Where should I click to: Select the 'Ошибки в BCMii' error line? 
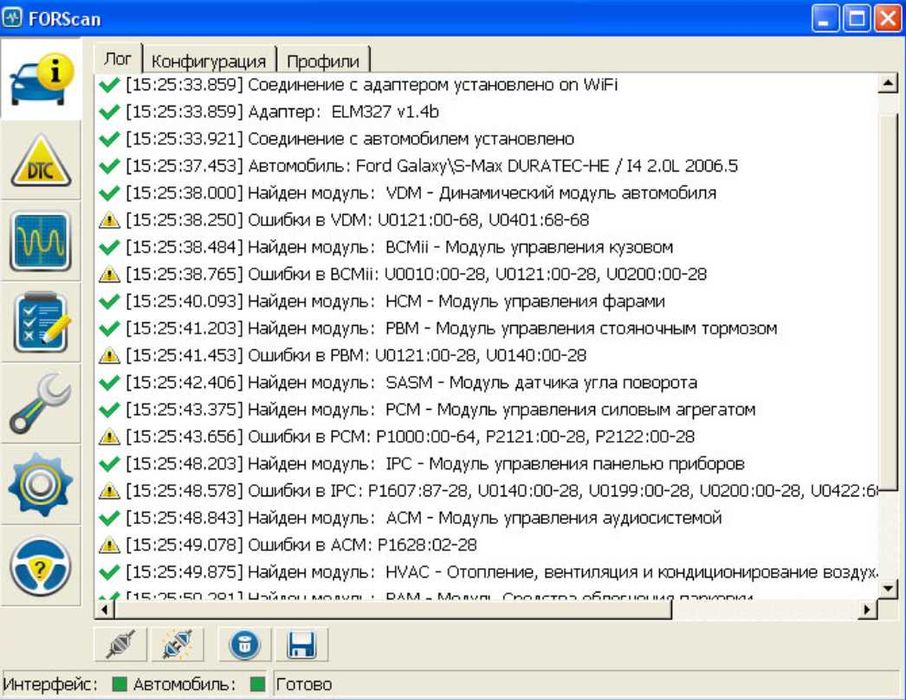403,274
